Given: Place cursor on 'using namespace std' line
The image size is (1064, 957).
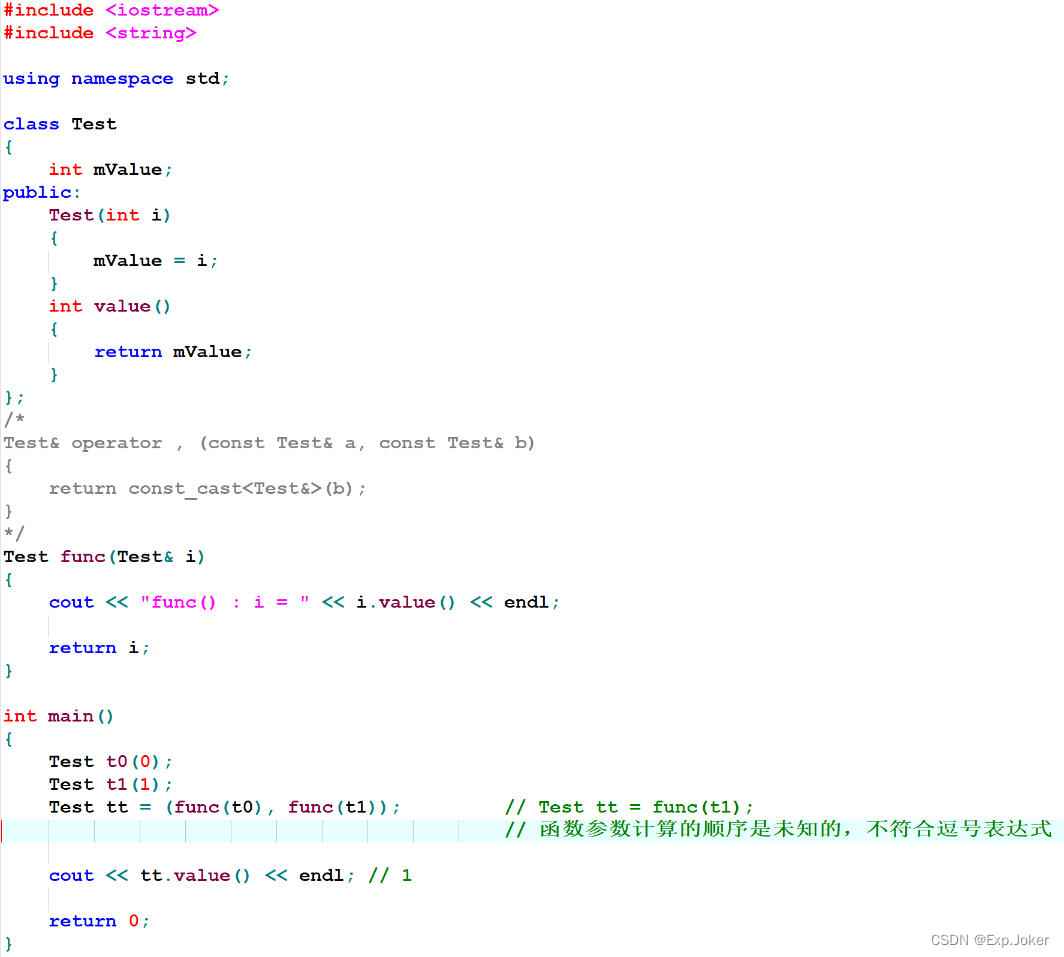Looking at the screenshot, I should coord(116,78).
